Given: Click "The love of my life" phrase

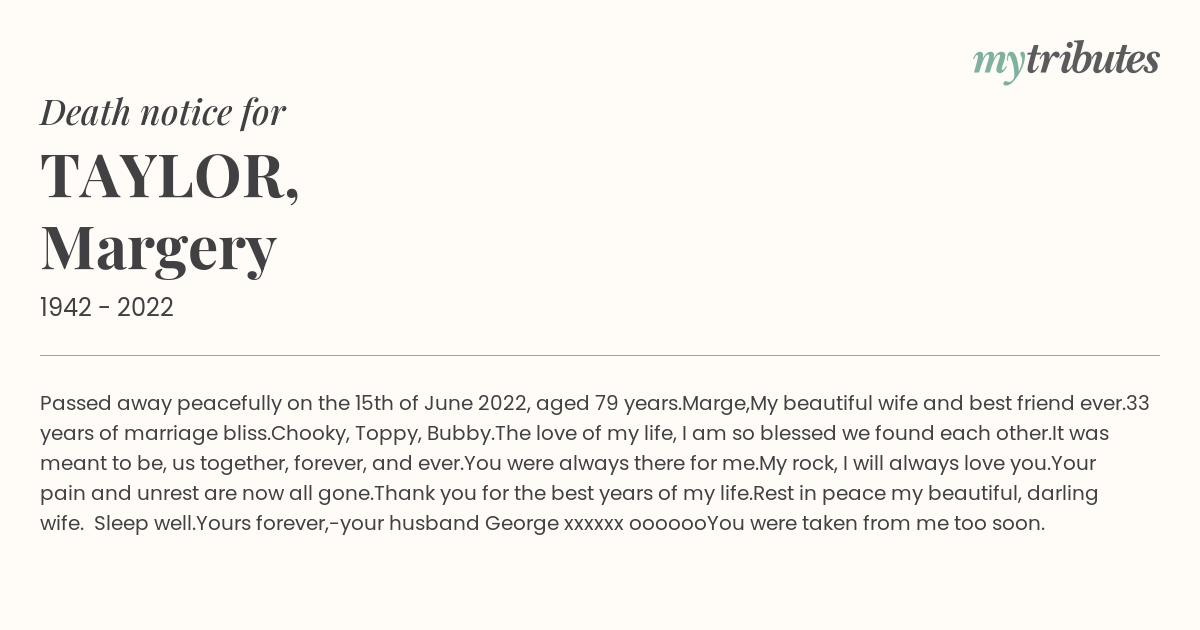Looking at the screenshot, I should (582, 434).
